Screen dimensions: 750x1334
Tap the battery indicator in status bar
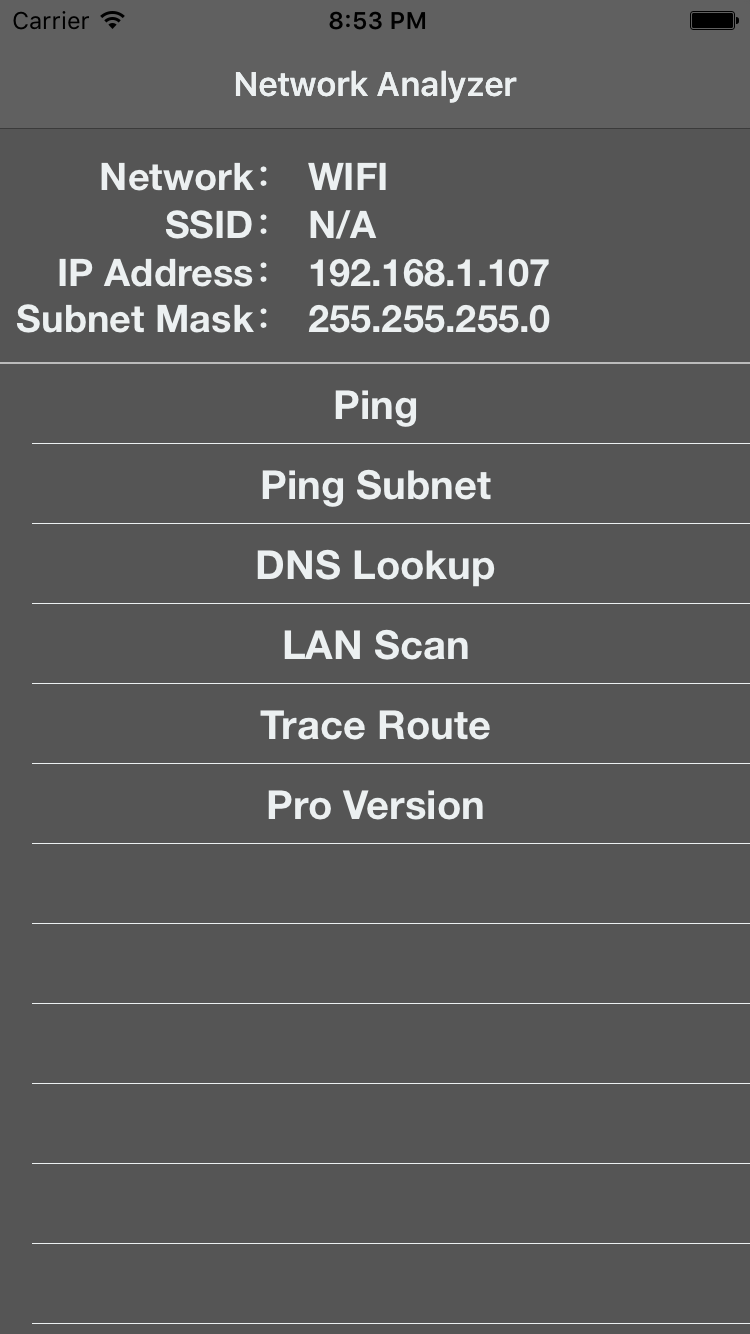(714, 19)
